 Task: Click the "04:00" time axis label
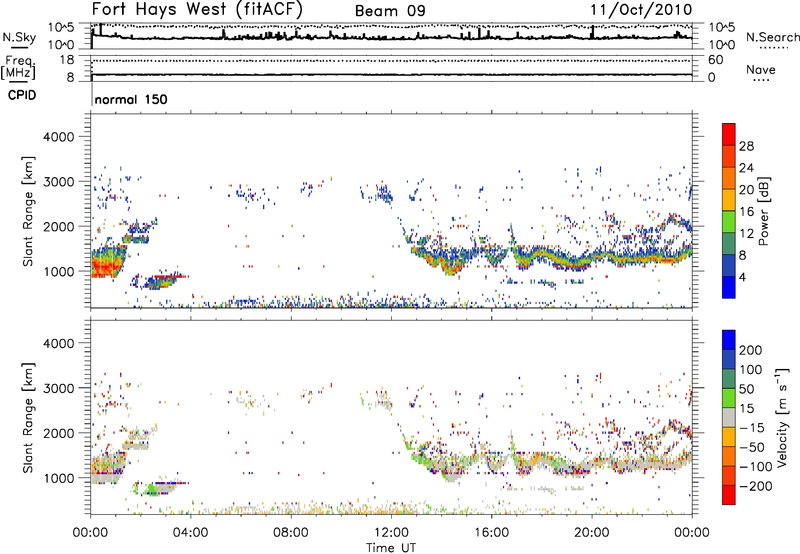pyautogui.click(x=190, y=533)
